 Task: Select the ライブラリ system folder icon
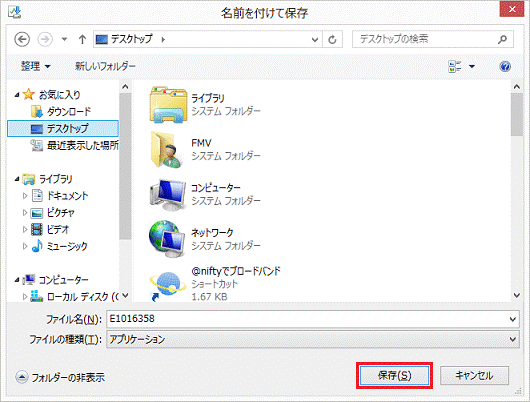(x=168, y=104)
